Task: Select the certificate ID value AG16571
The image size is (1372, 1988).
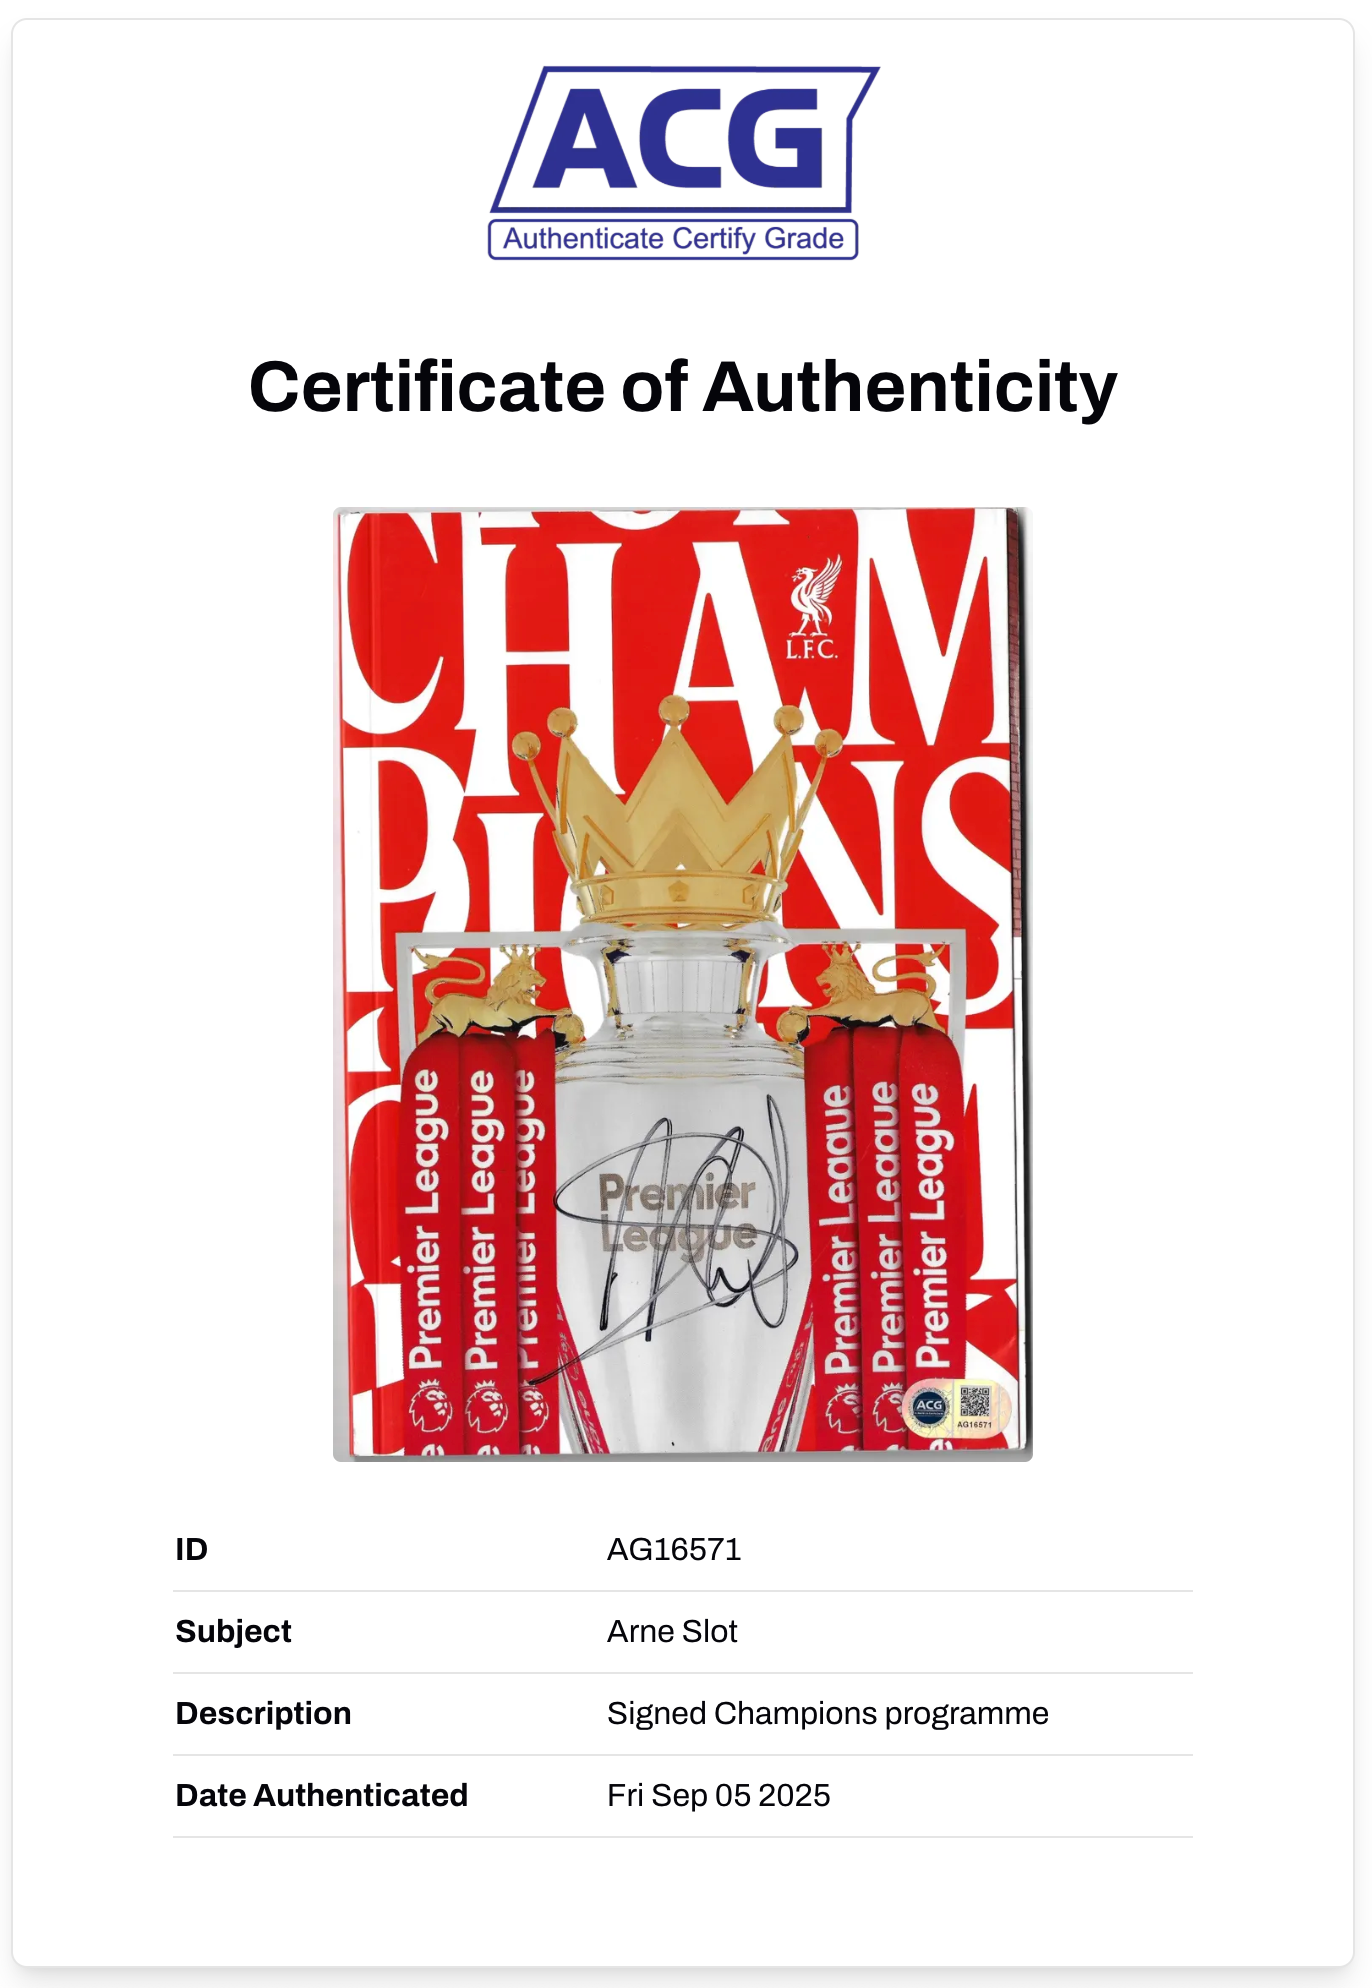Action: tap(674, 1549)
